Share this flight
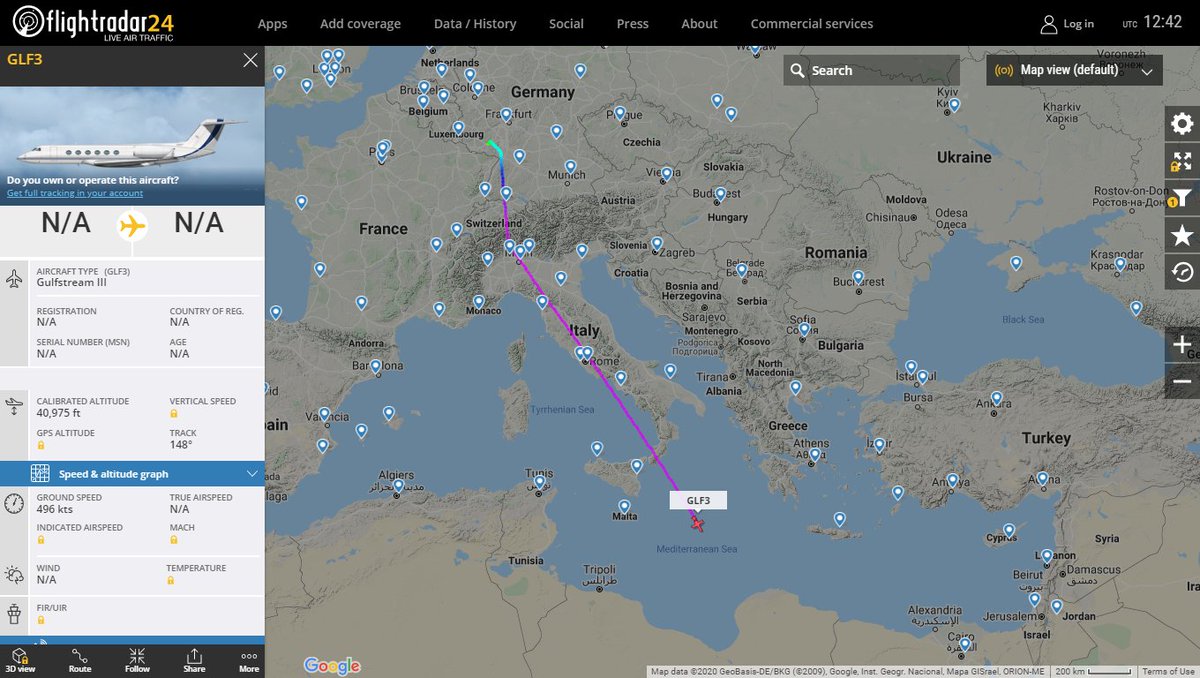The image size is (1200, 678). tap(194, 660)
